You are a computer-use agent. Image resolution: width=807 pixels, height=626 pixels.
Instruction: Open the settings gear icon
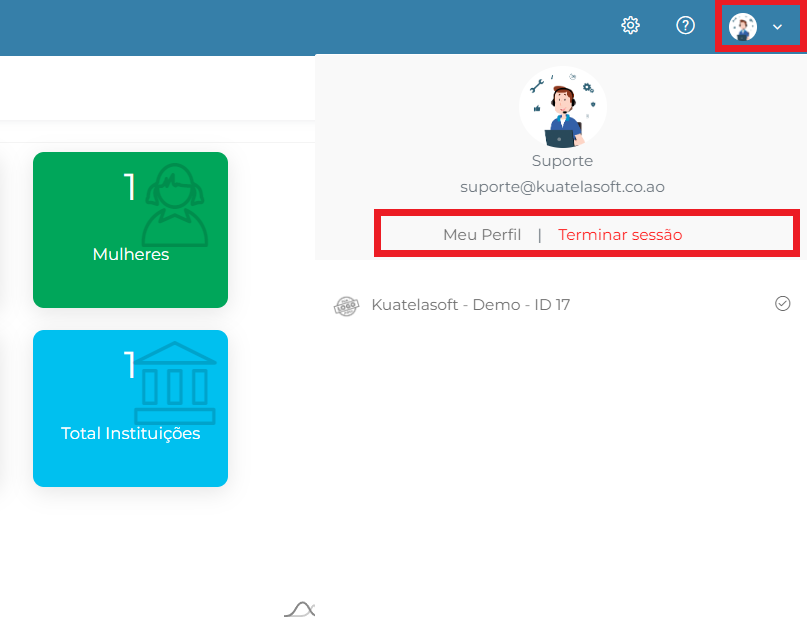[x=630, y=25]
